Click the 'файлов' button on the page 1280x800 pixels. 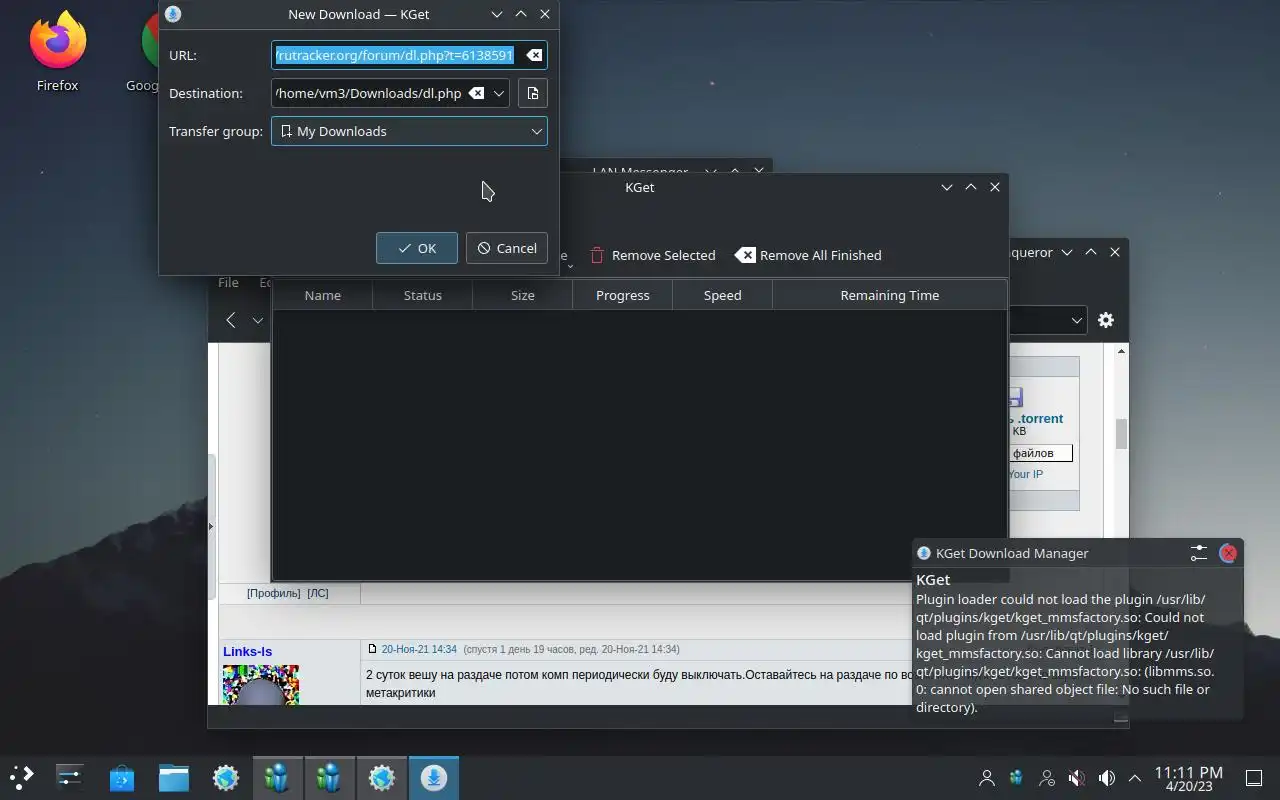pyautogui.click(x=1040, y=453)
